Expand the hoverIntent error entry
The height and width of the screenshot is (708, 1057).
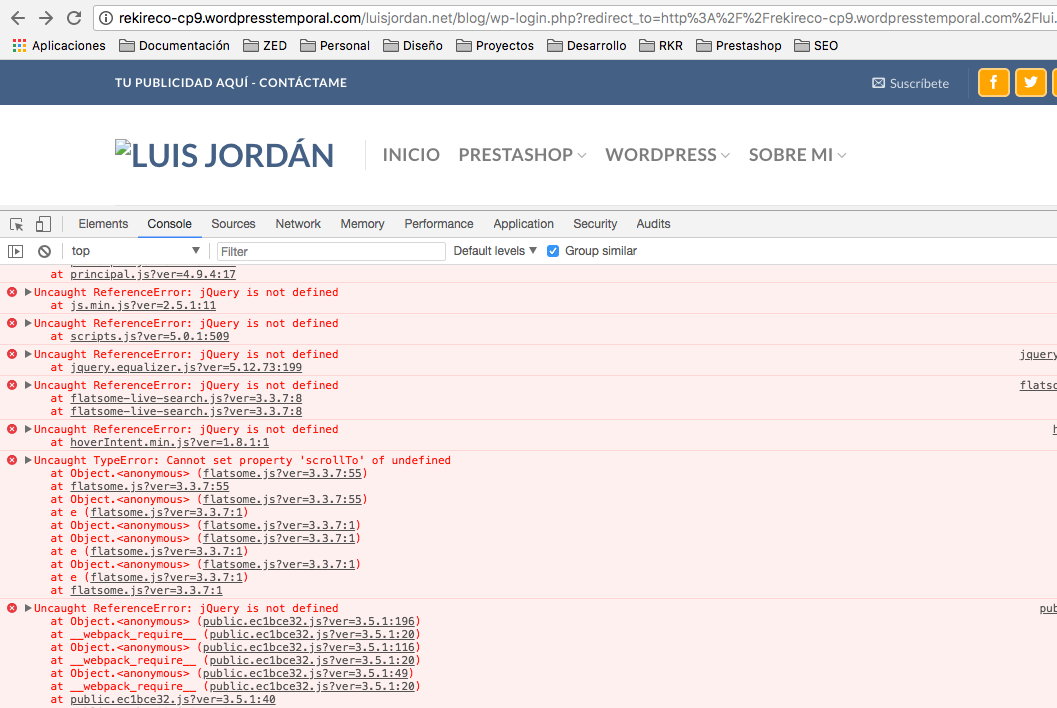(28, 429)
